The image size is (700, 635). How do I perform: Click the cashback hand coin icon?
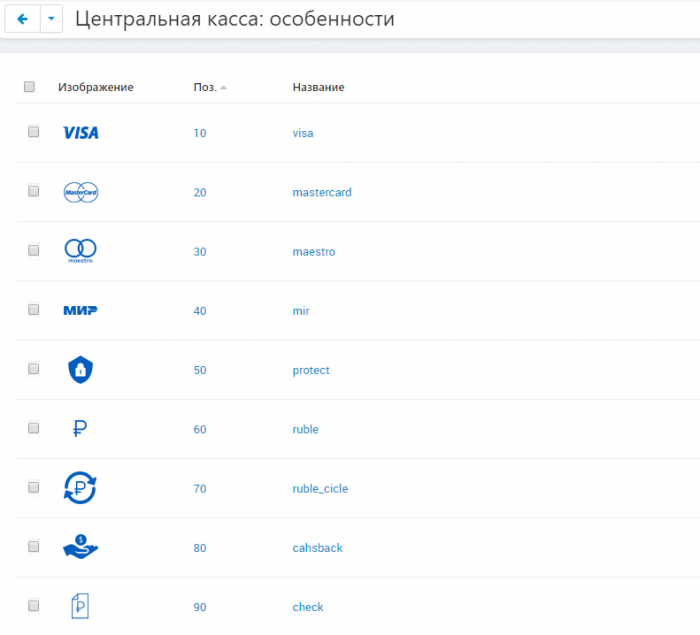tap(80, 547)
